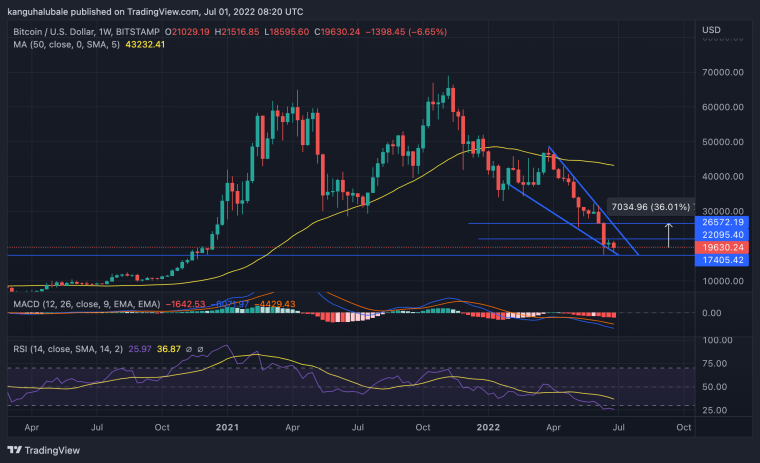Select the 17405.42 blue price tag
The height and width of the screenshot is (463, 760).
tap(722, 260)
